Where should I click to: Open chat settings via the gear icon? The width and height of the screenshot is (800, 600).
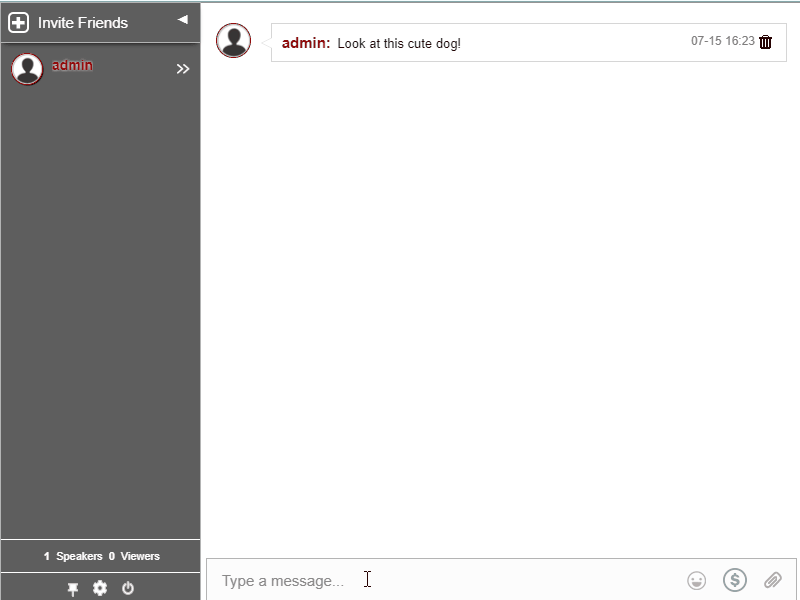pyautogui.click(x=100, y=588)
